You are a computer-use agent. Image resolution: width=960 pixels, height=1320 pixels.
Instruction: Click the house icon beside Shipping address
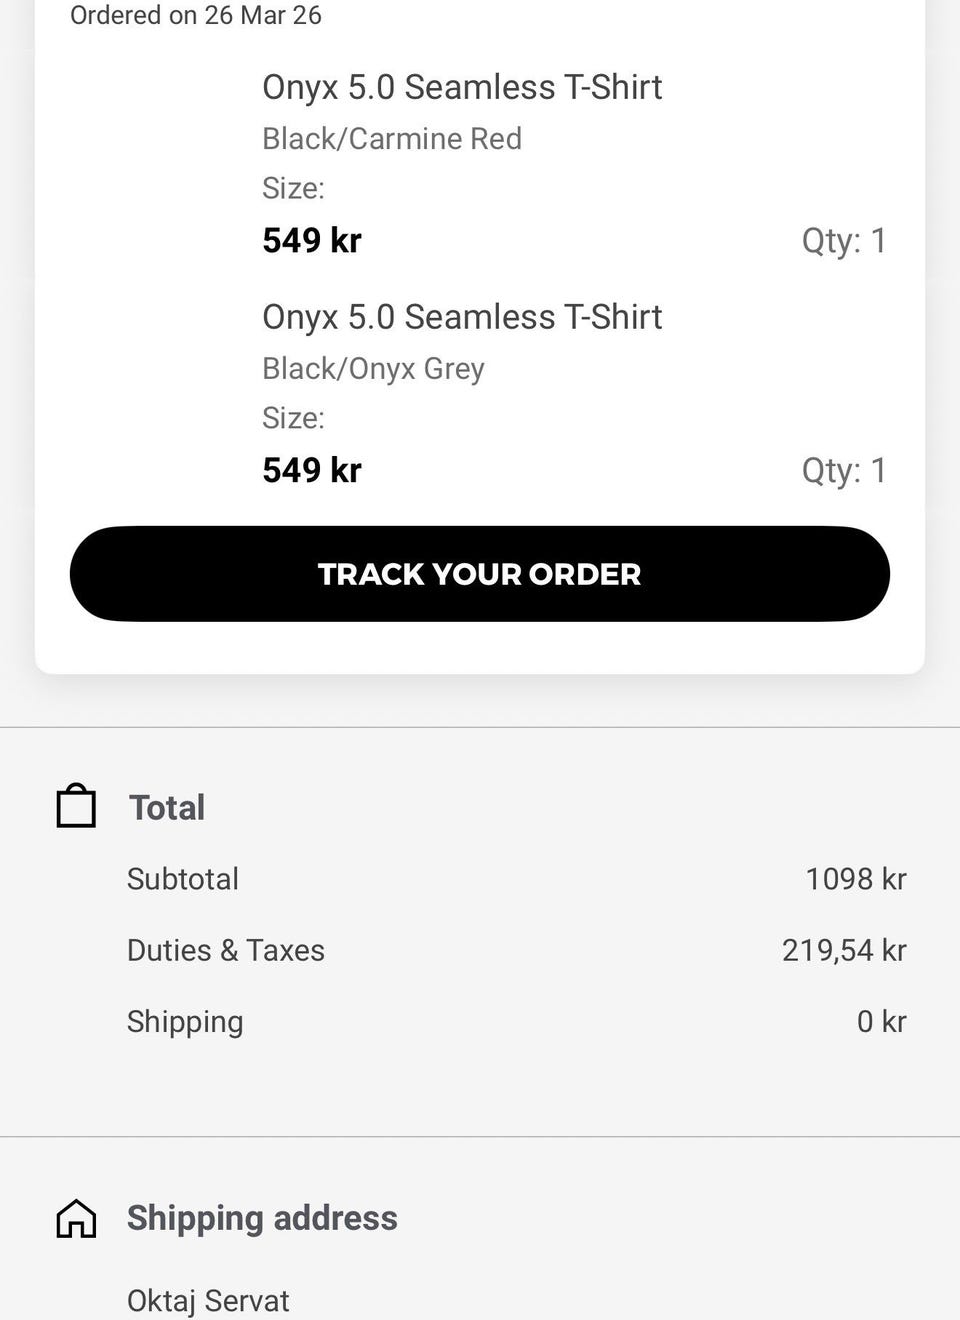76,1218
